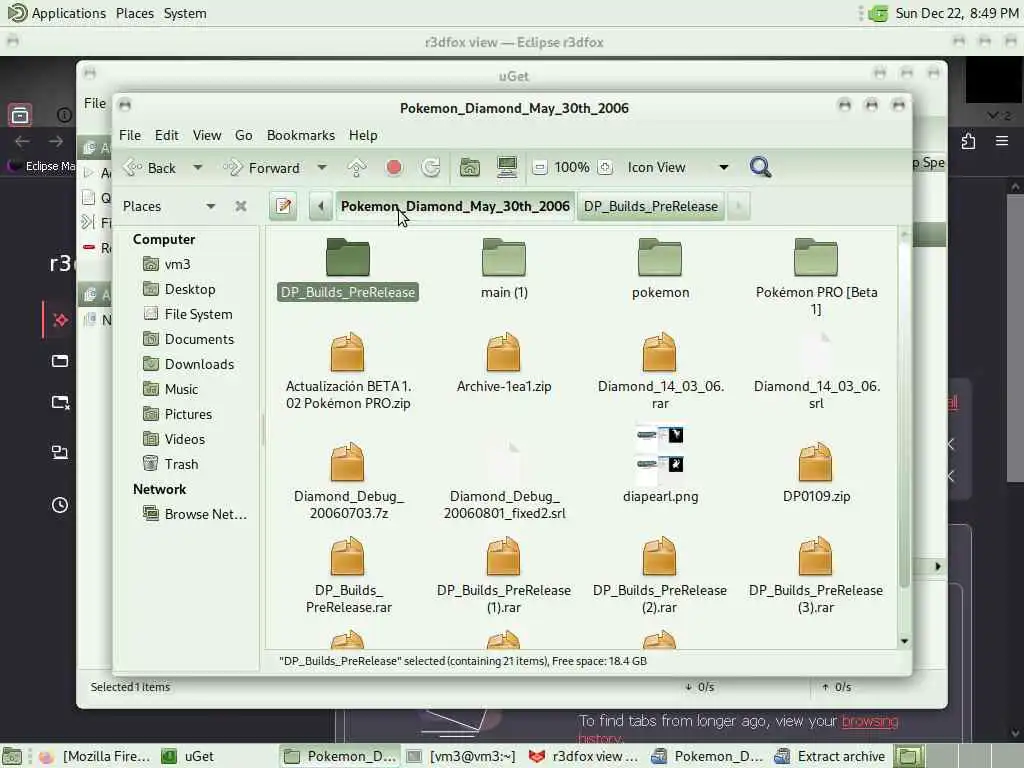
Task: Select DP_Builds_PreRelease (3).rar archive
Action: coord(816,575)
